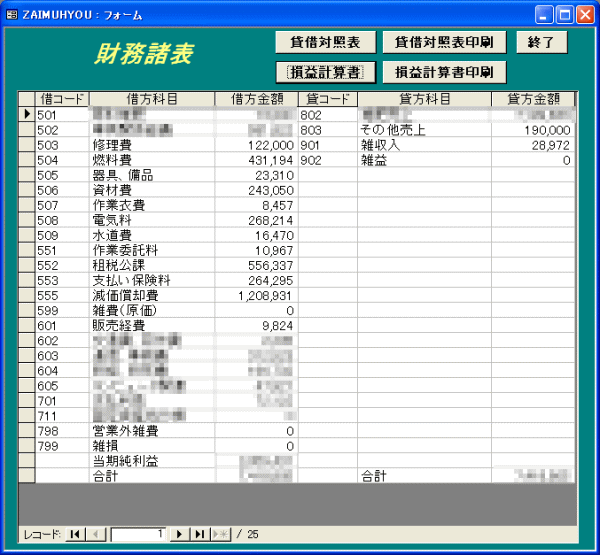
Task: Click the その他売上 credit account cell
Action: point(424,130)
